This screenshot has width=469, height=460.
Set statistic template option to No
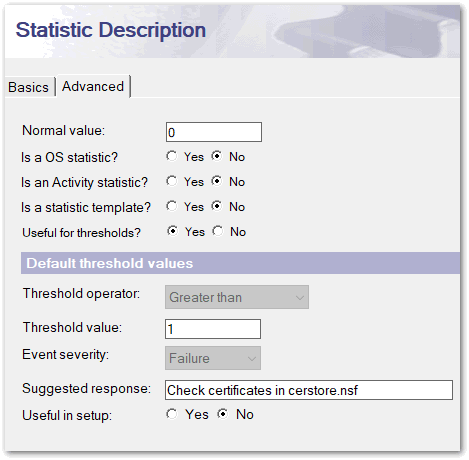(x=217, y=206)
